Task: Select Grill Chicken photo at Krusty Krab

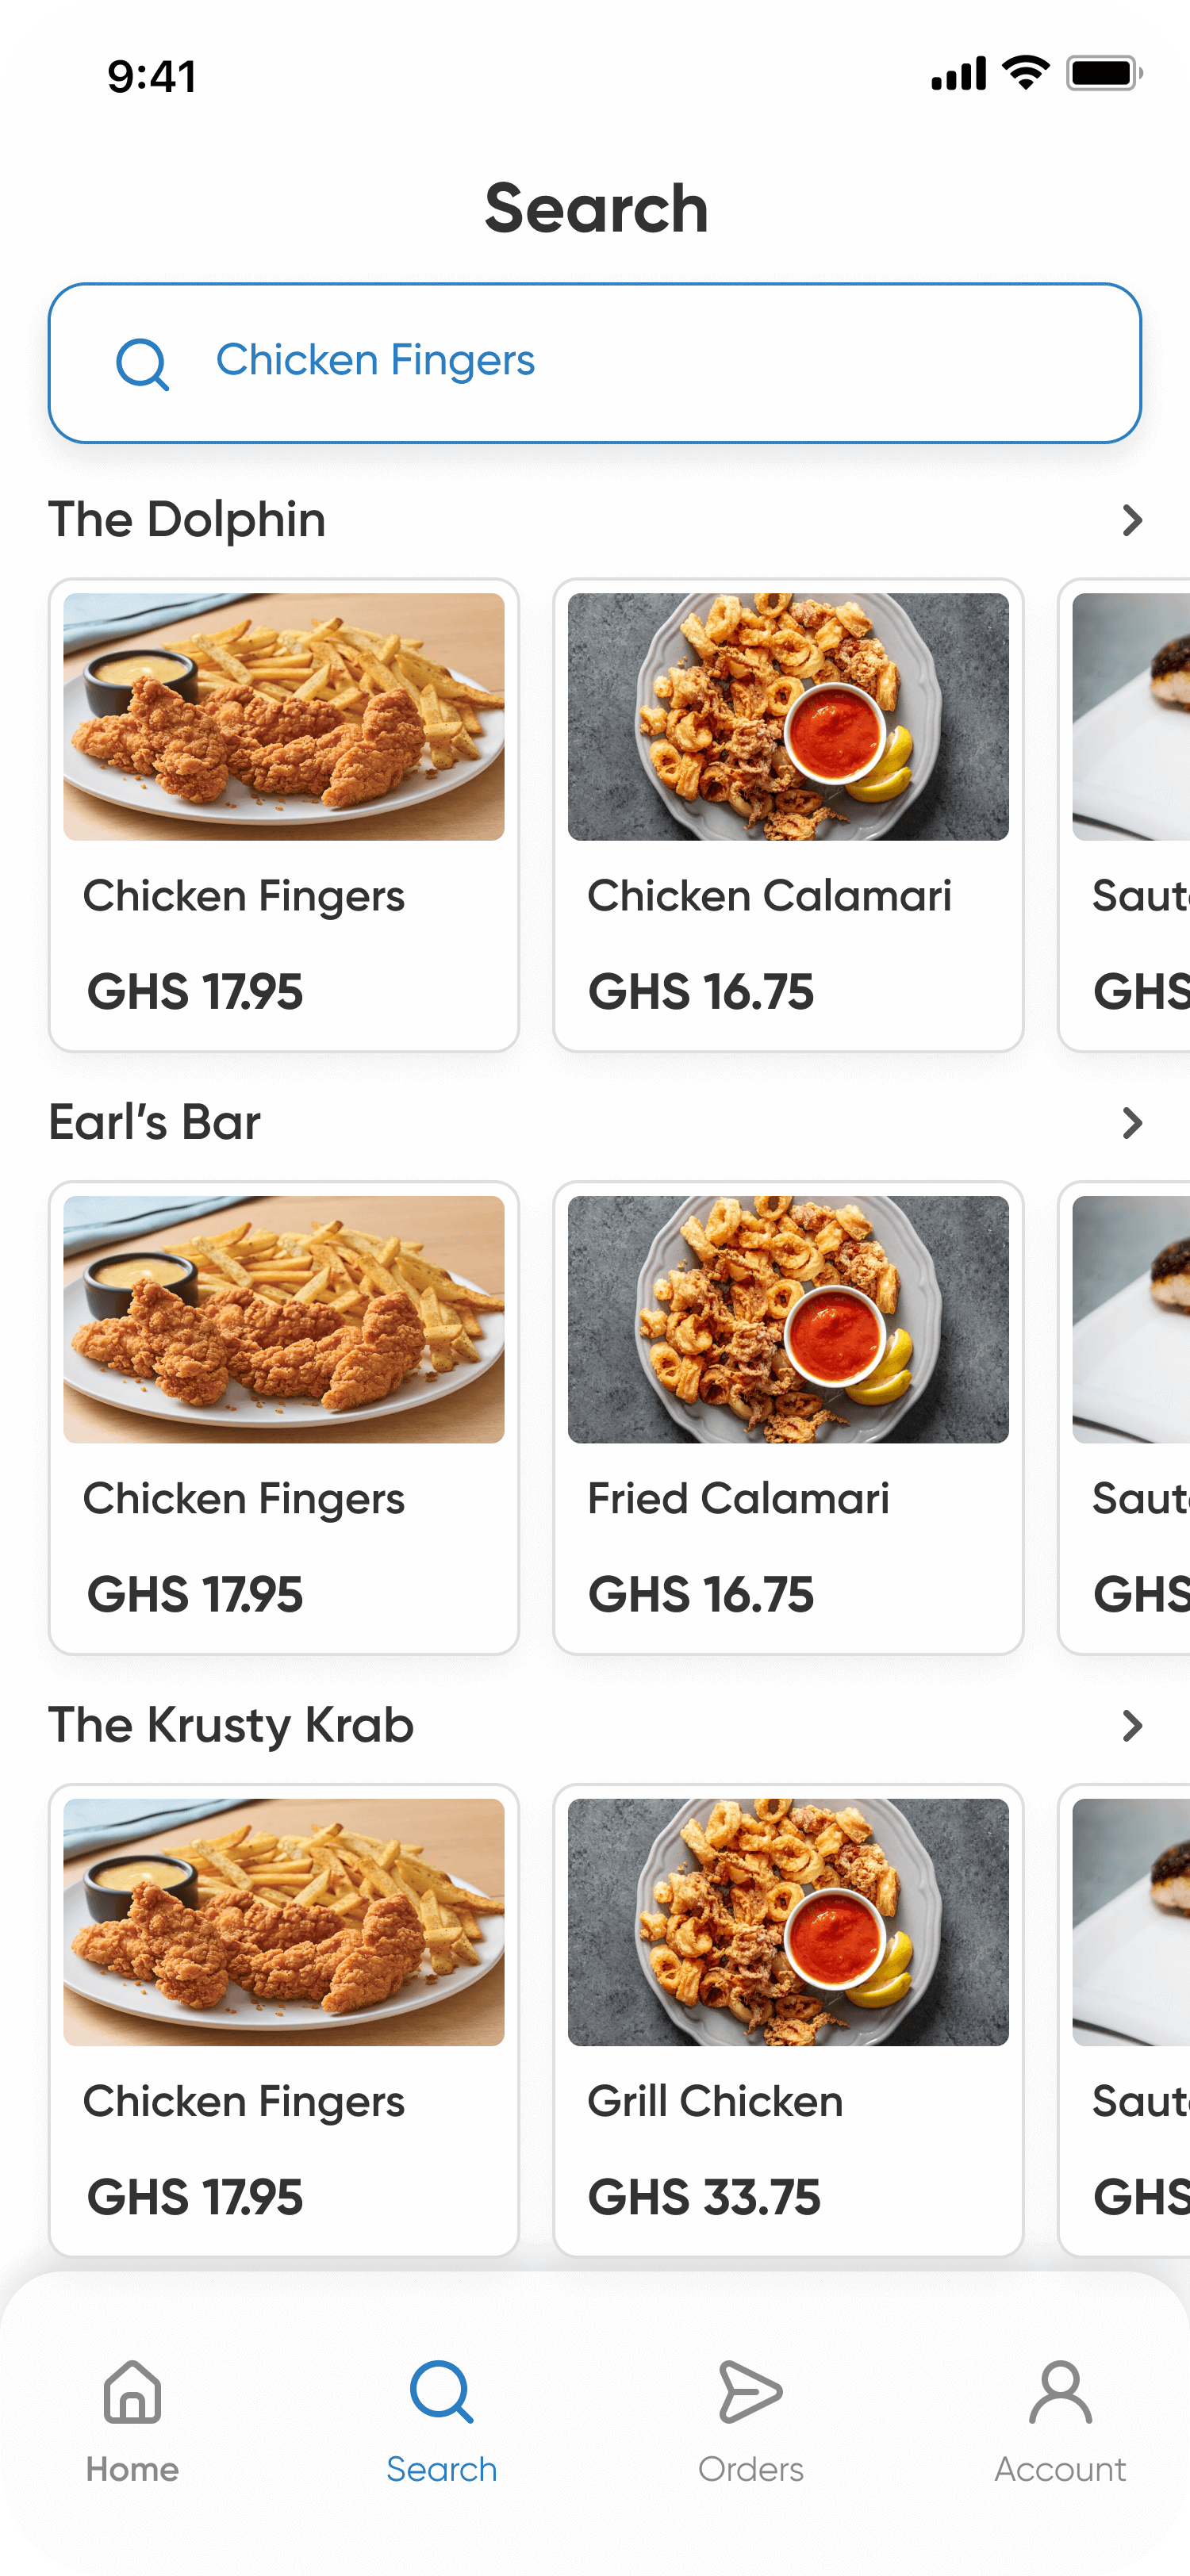Action: [788, 1922]
